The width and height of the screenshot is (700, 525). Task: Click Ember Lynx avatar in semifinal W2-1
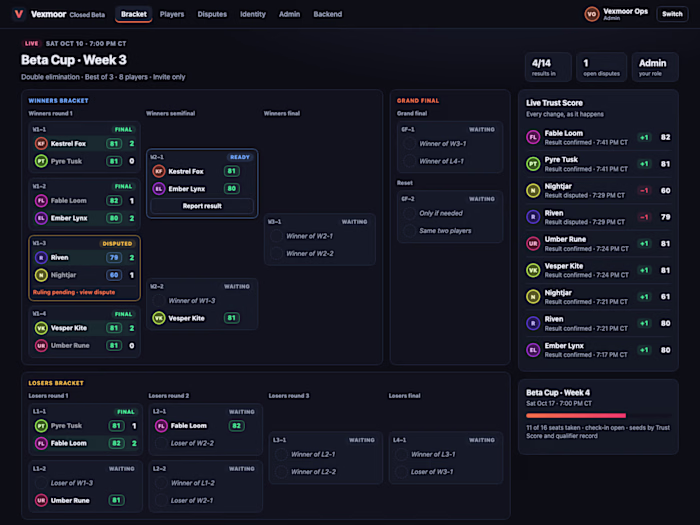158,188
